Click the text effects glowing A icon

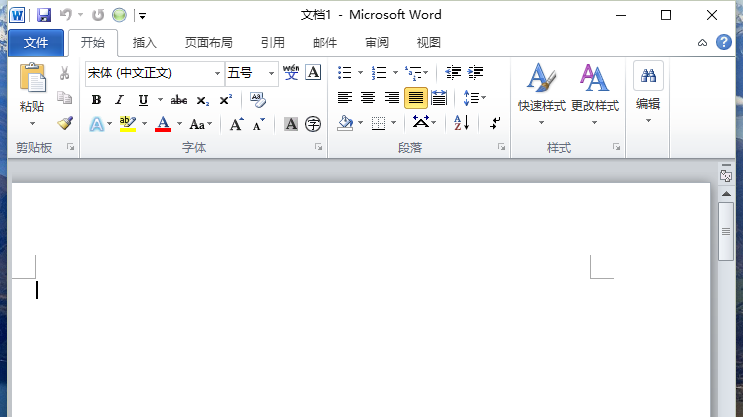pos(97,125)
